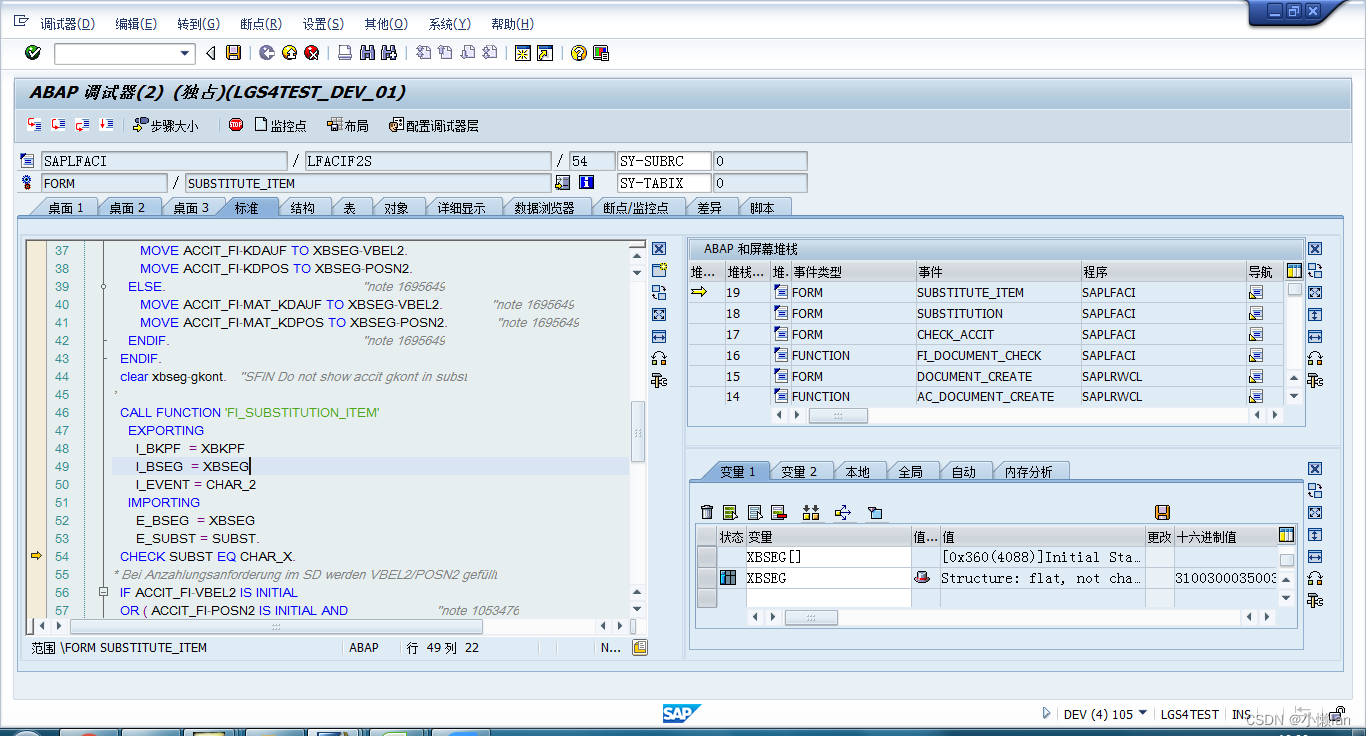The width and height of the screenshot is (1366, 736).
Task: Click the yellow Exit arrow icon
Action: pos(289,53)
